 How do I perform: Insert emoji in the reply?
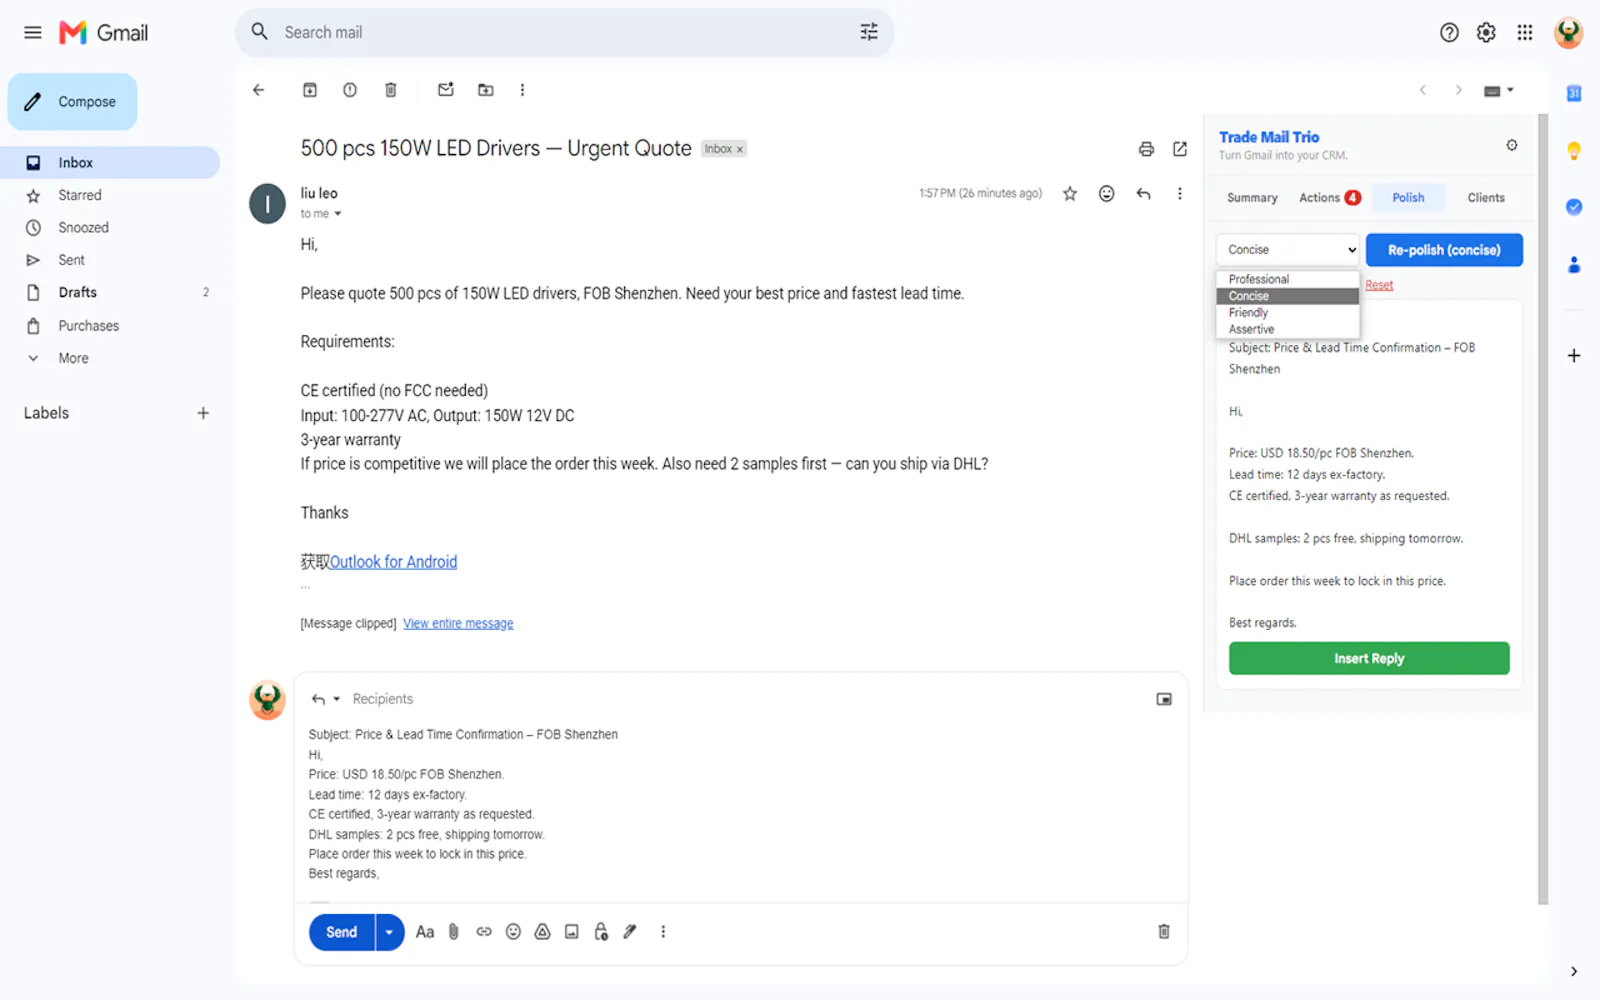click(513, 932)
